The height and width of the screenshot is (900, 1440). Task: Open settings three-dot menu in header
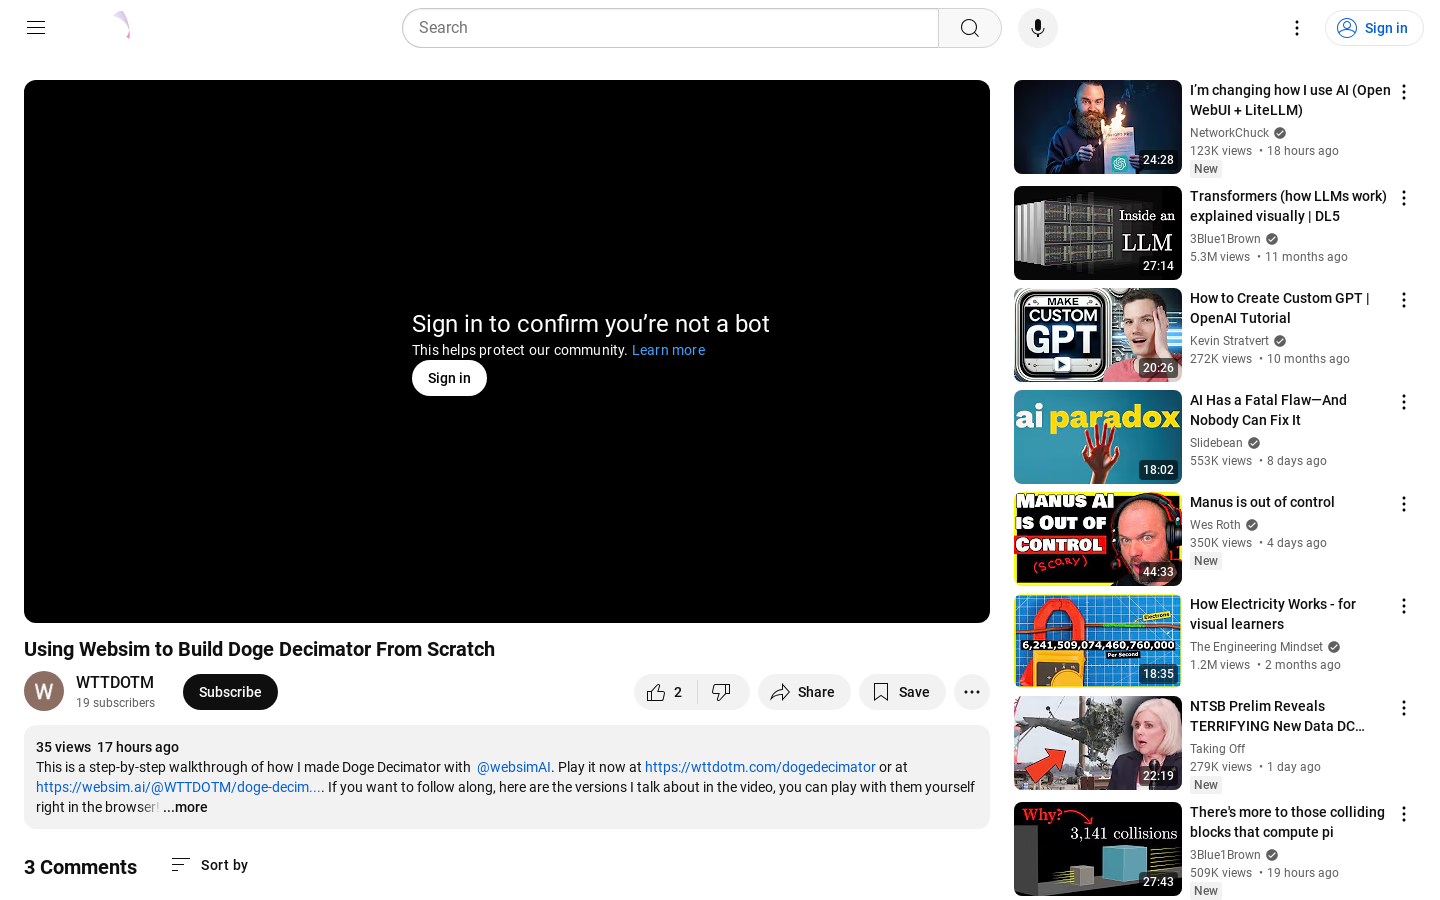[1297, 28]
